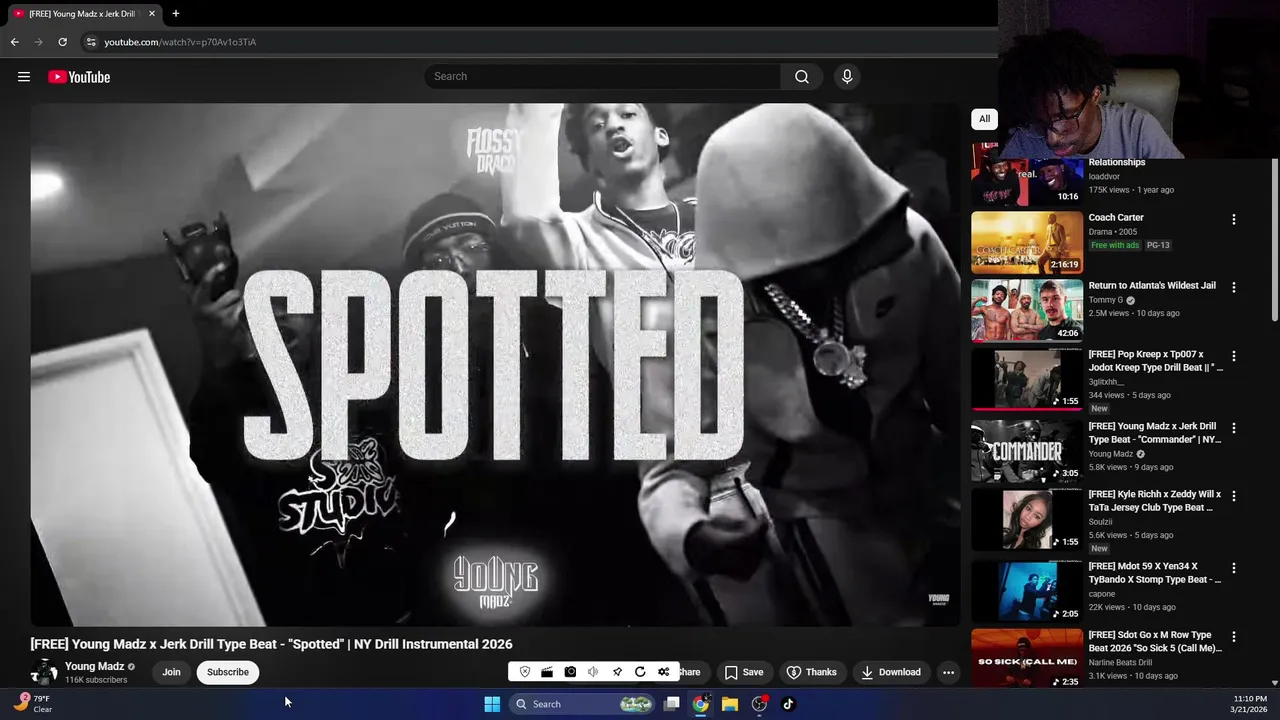Go to the YouTube home logo

[79, 77]
